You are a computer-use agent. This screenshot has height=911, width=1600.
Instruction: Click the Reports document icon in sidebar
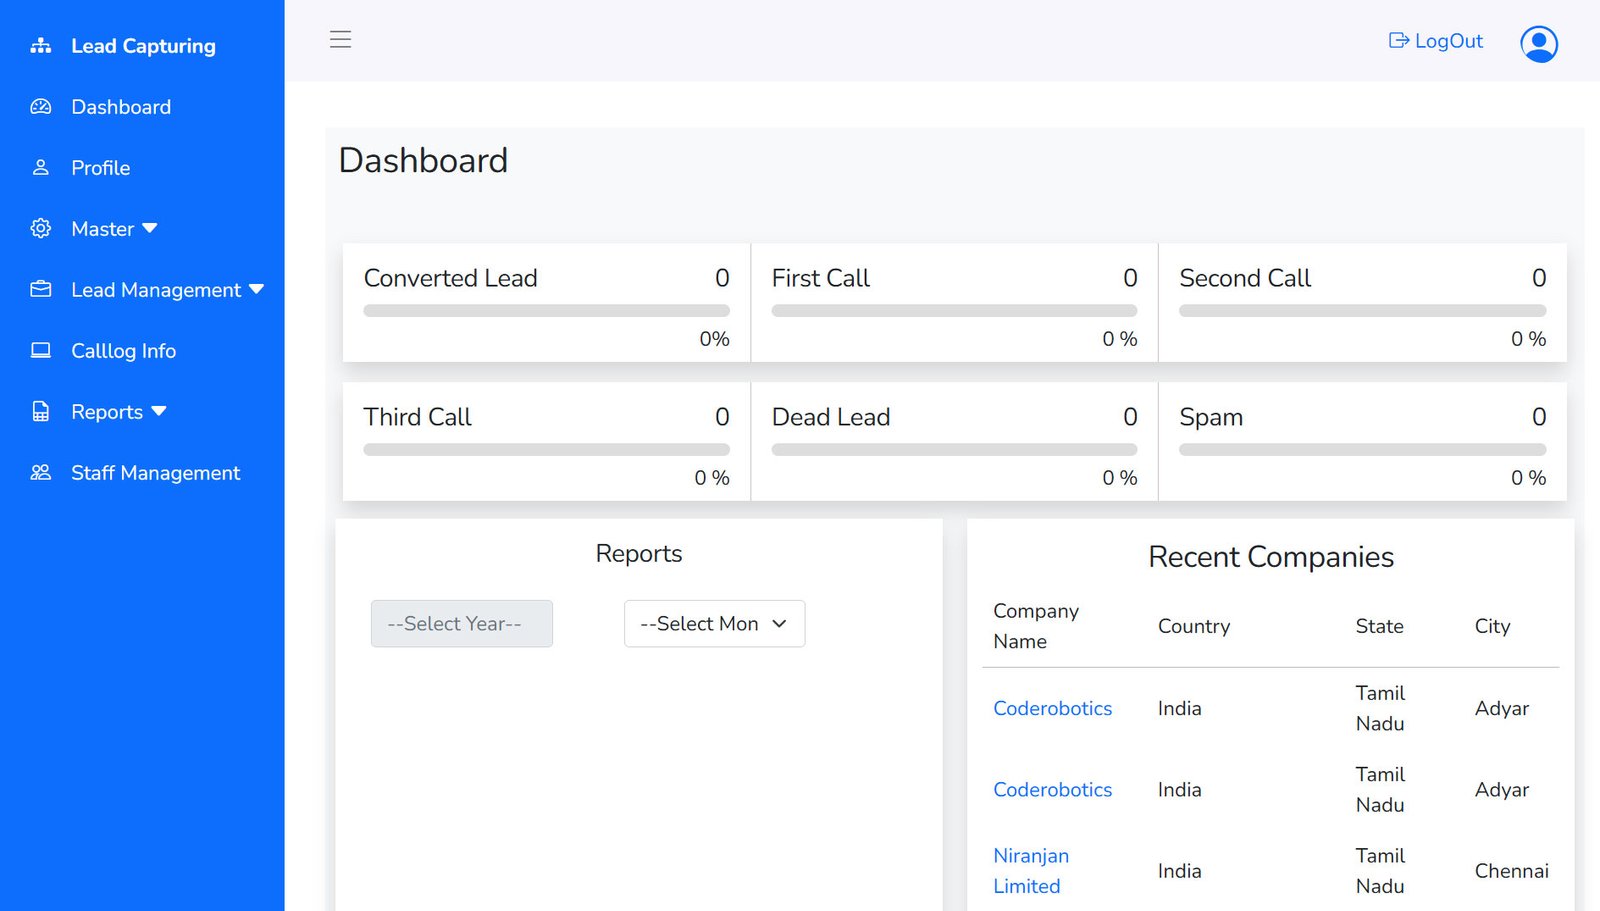pyautogui.click(x=41, y=412)
